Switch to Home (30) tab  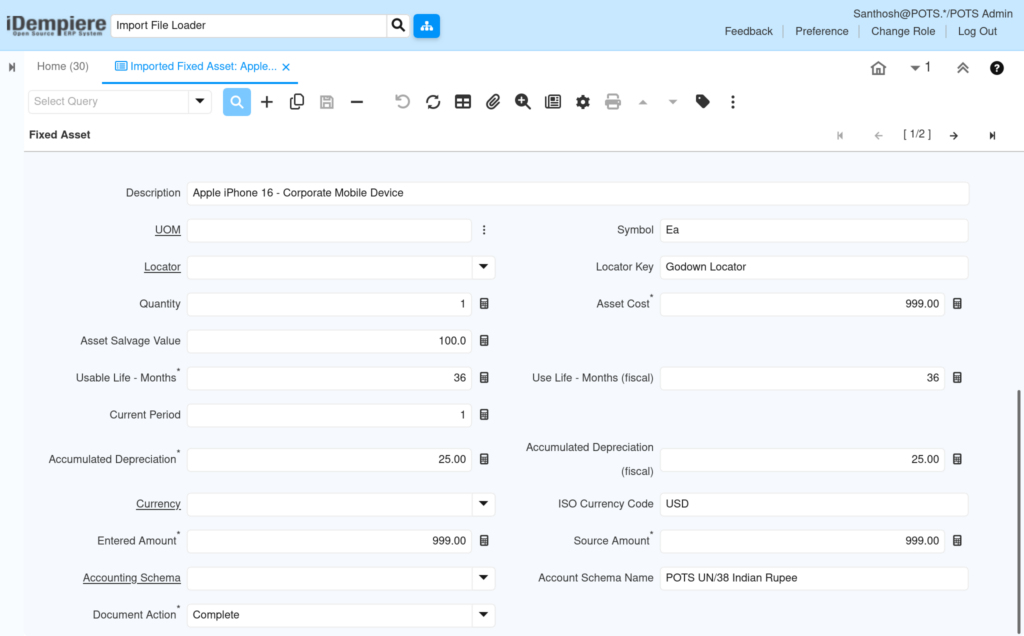coord(63,67)
